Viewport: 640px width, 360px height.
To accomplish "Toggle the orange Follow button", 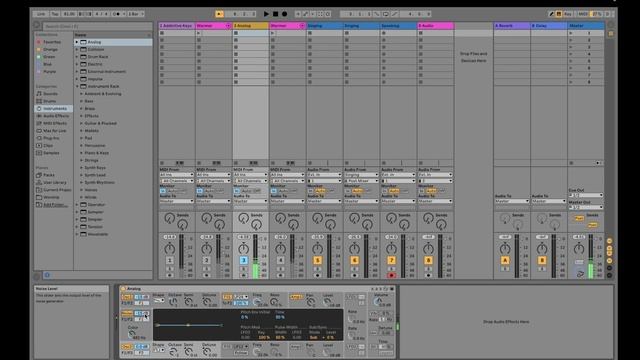I will coord(220,14).
